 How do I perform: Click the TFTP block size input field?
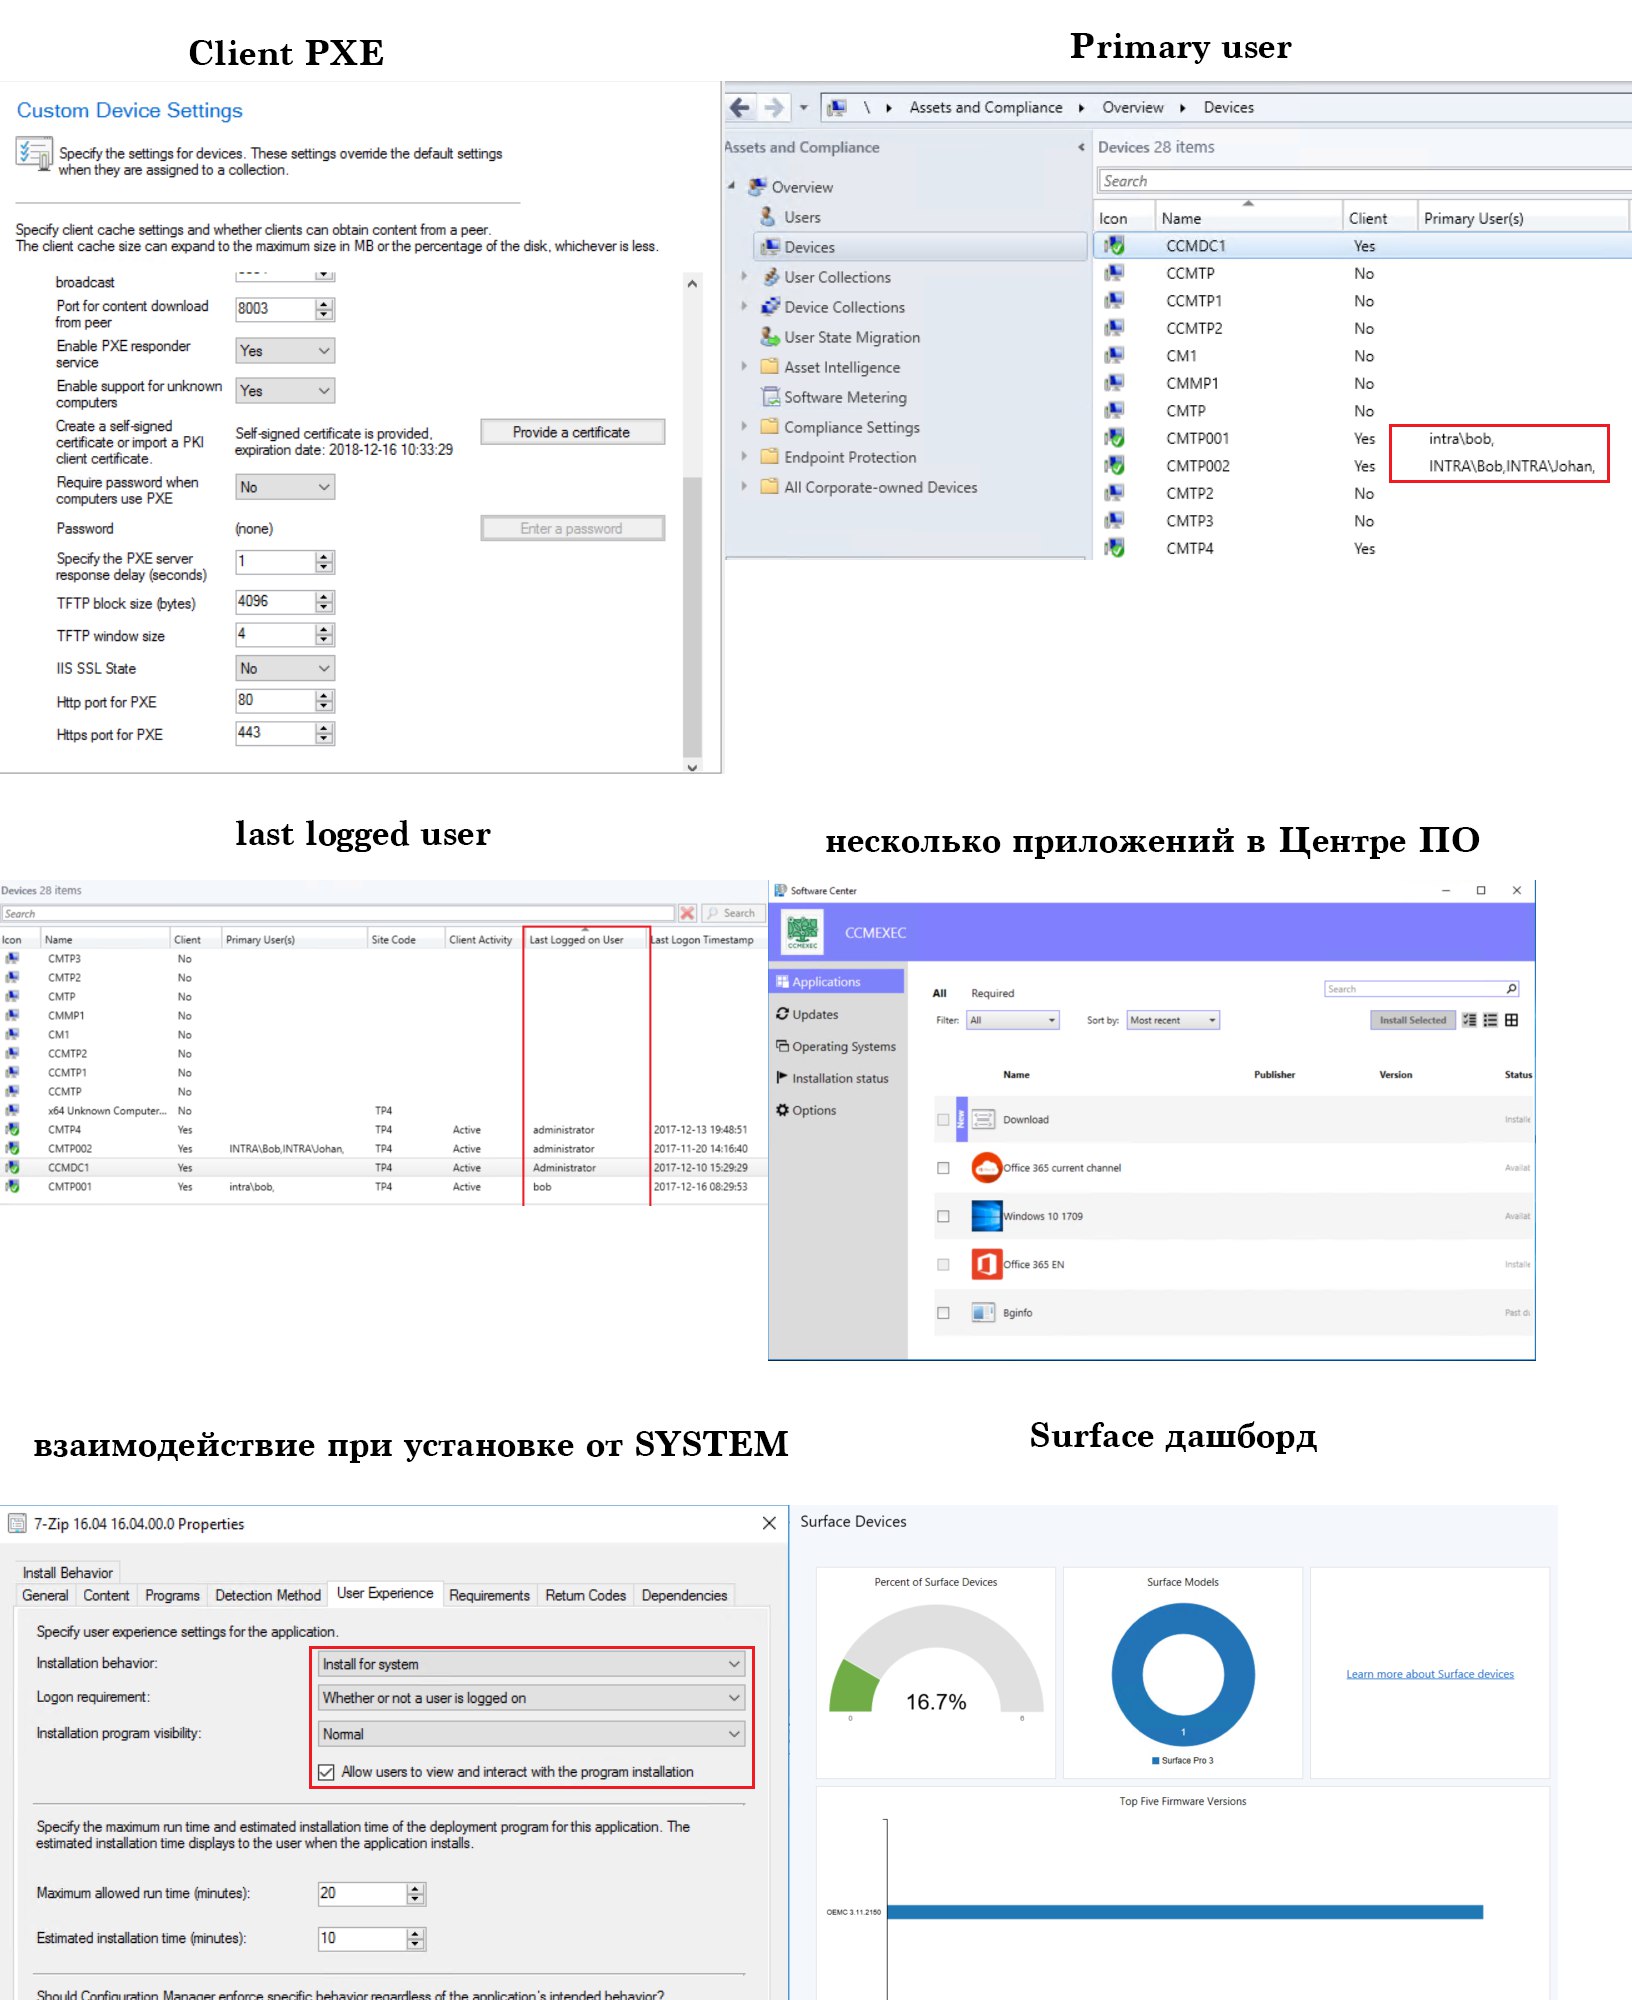click(x=275, y=601)
